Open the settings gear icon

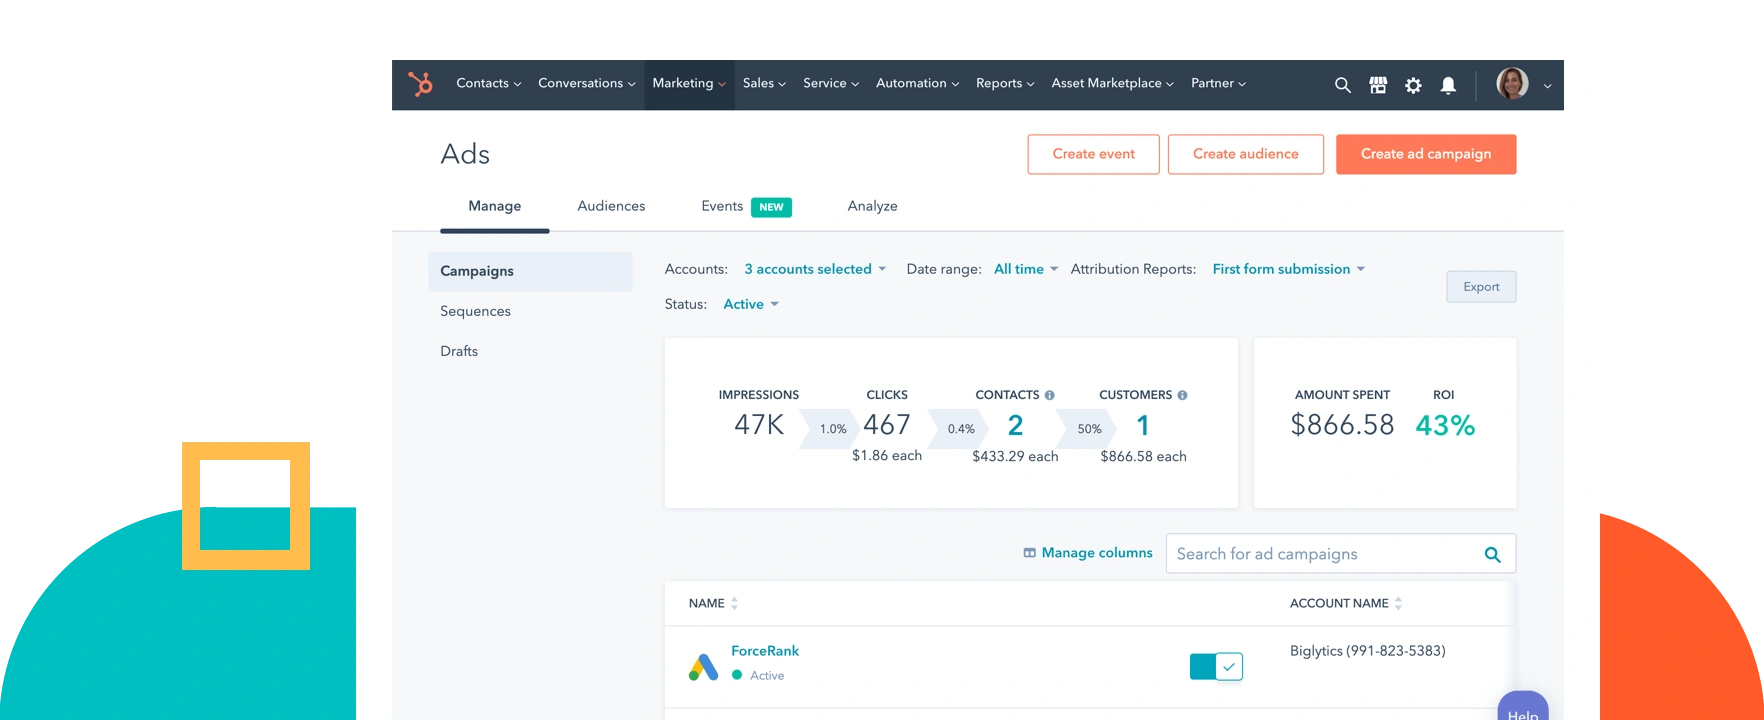pos(1413,85)
